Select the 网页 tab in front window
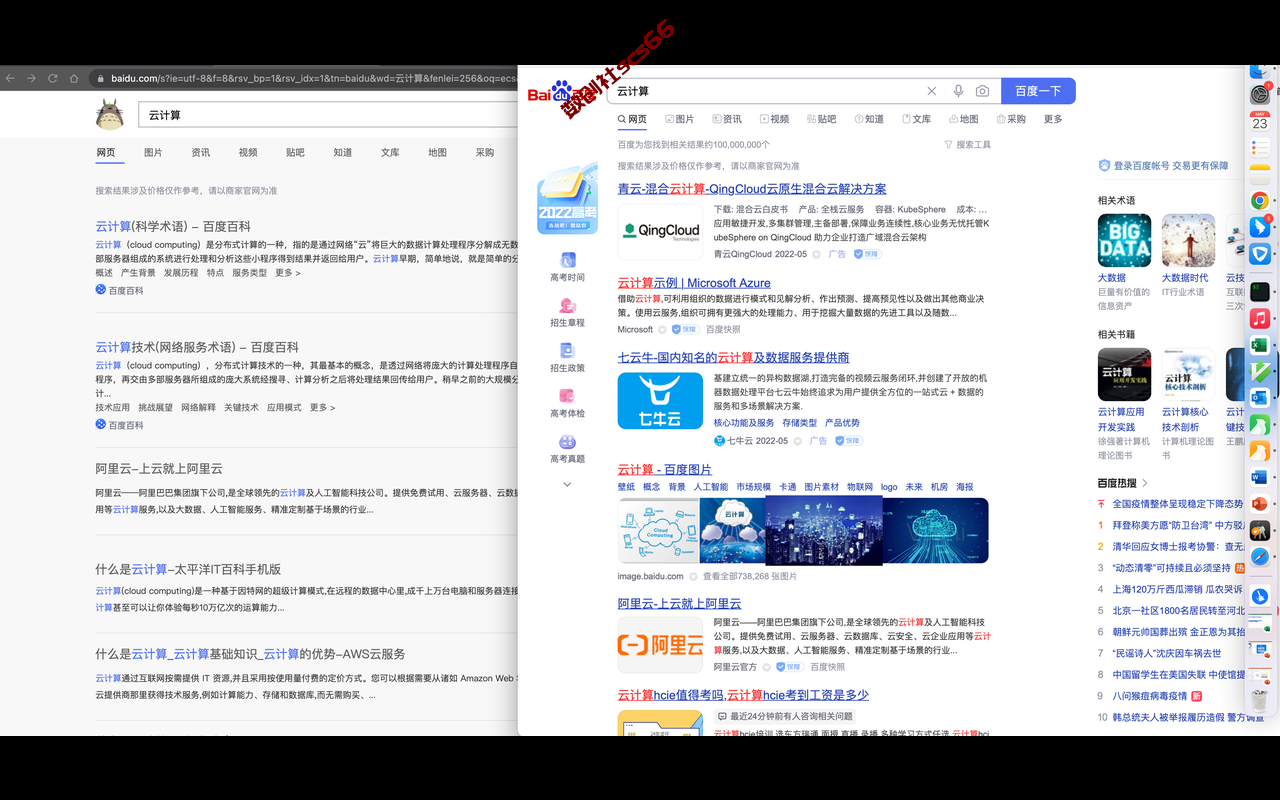This screenshot has height=800, width=1280. (x=633, y=119)
